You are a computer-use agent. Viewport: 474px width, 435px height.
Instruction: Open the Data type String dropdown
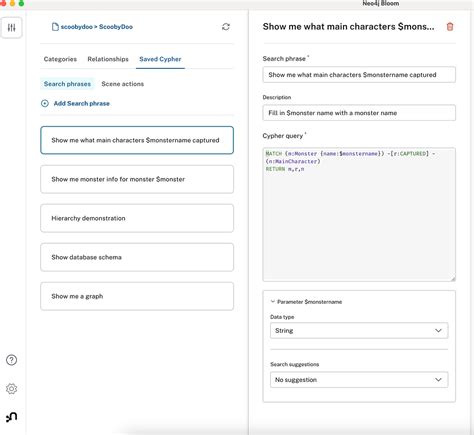point(359,331)
